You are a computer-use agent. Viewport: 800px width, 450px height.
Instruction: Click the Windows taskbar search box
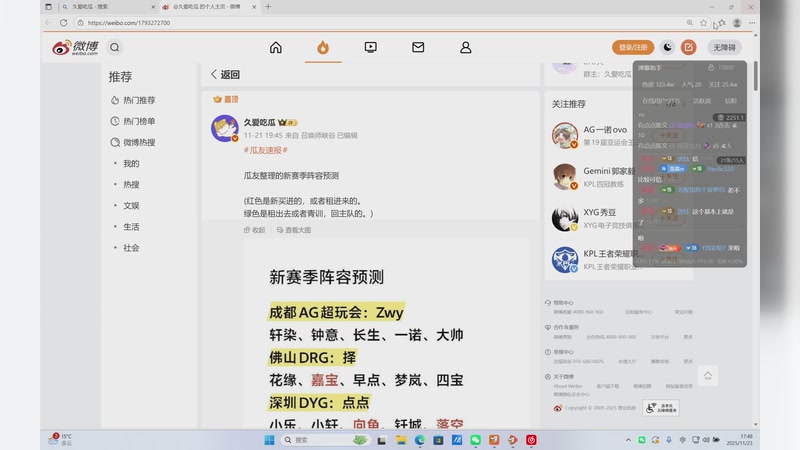click(x=324, y=440)
